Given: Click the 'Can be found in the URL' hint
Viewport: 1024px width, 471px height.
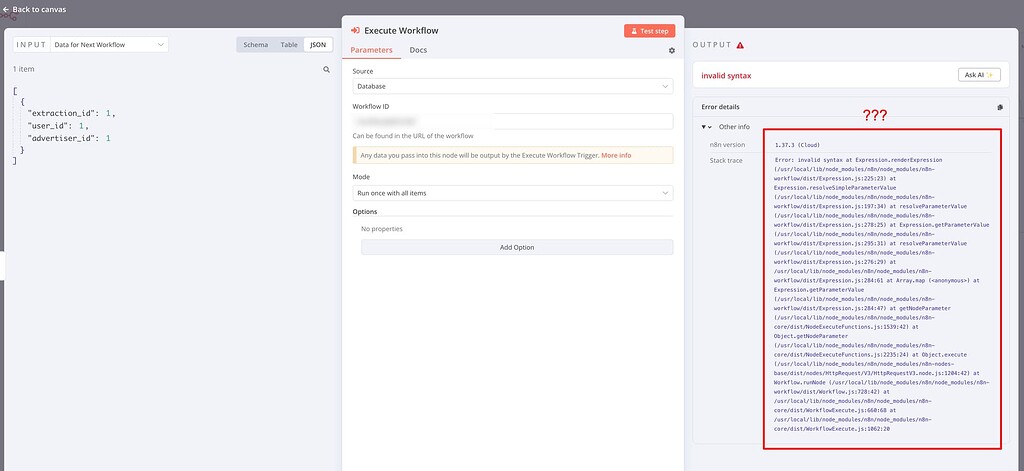Looking at the screenshot, I should 413,136.
